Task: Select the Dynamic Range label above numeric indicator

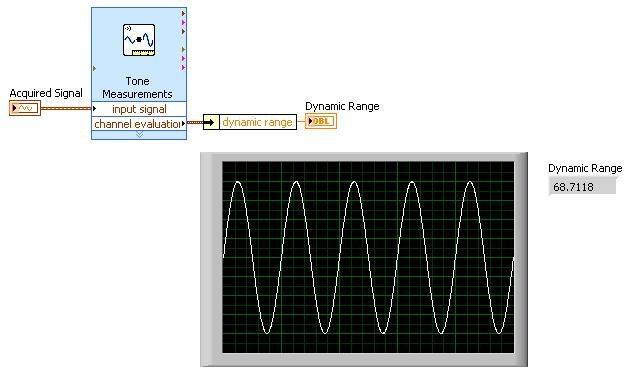Action: click(585, 168)
